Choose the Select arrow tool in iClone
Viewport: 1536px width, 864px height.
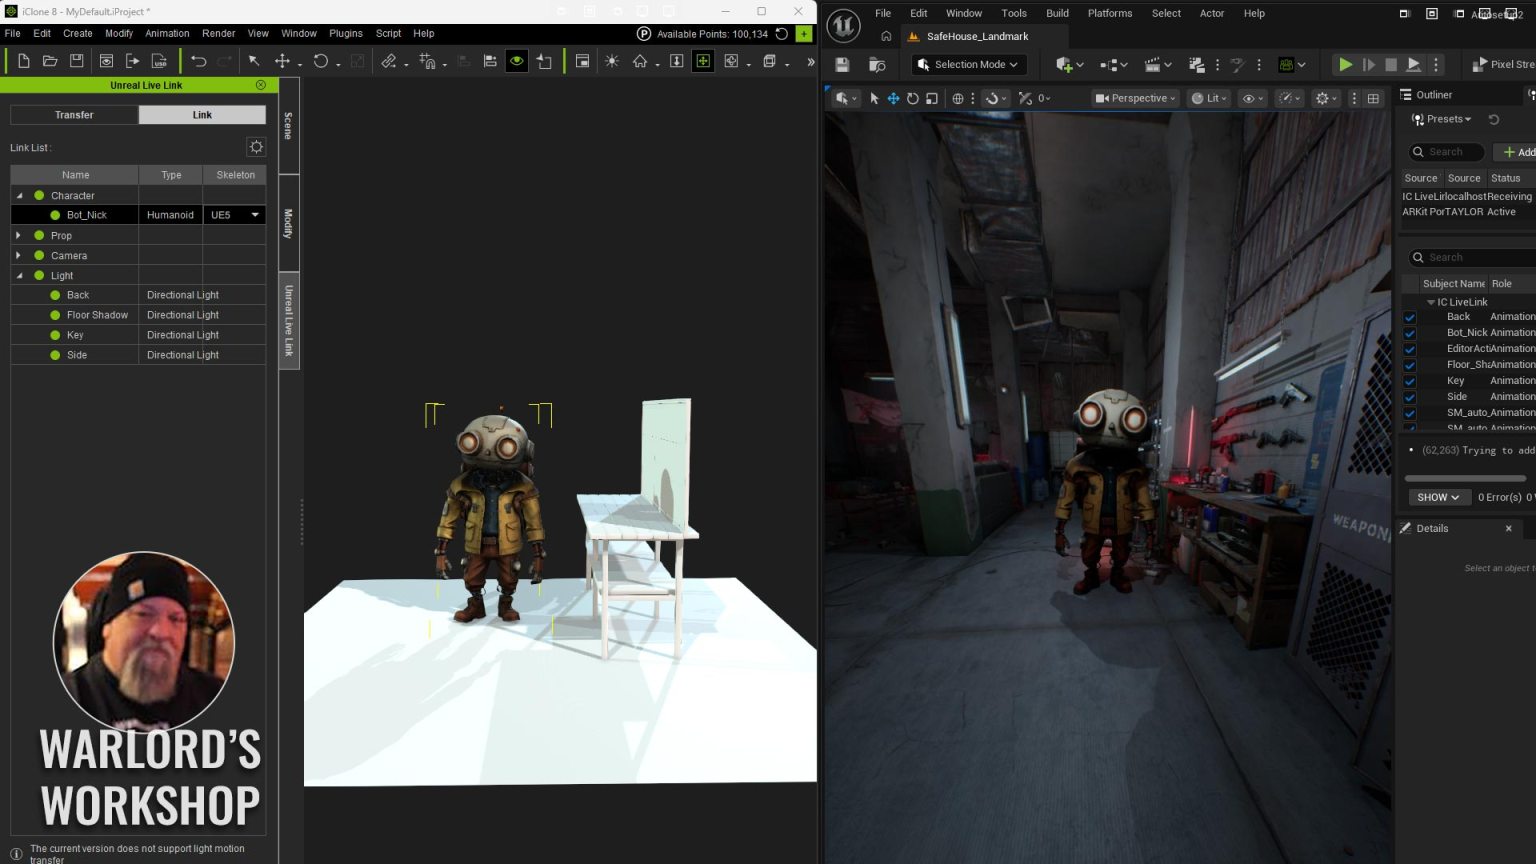click(254, 61)
